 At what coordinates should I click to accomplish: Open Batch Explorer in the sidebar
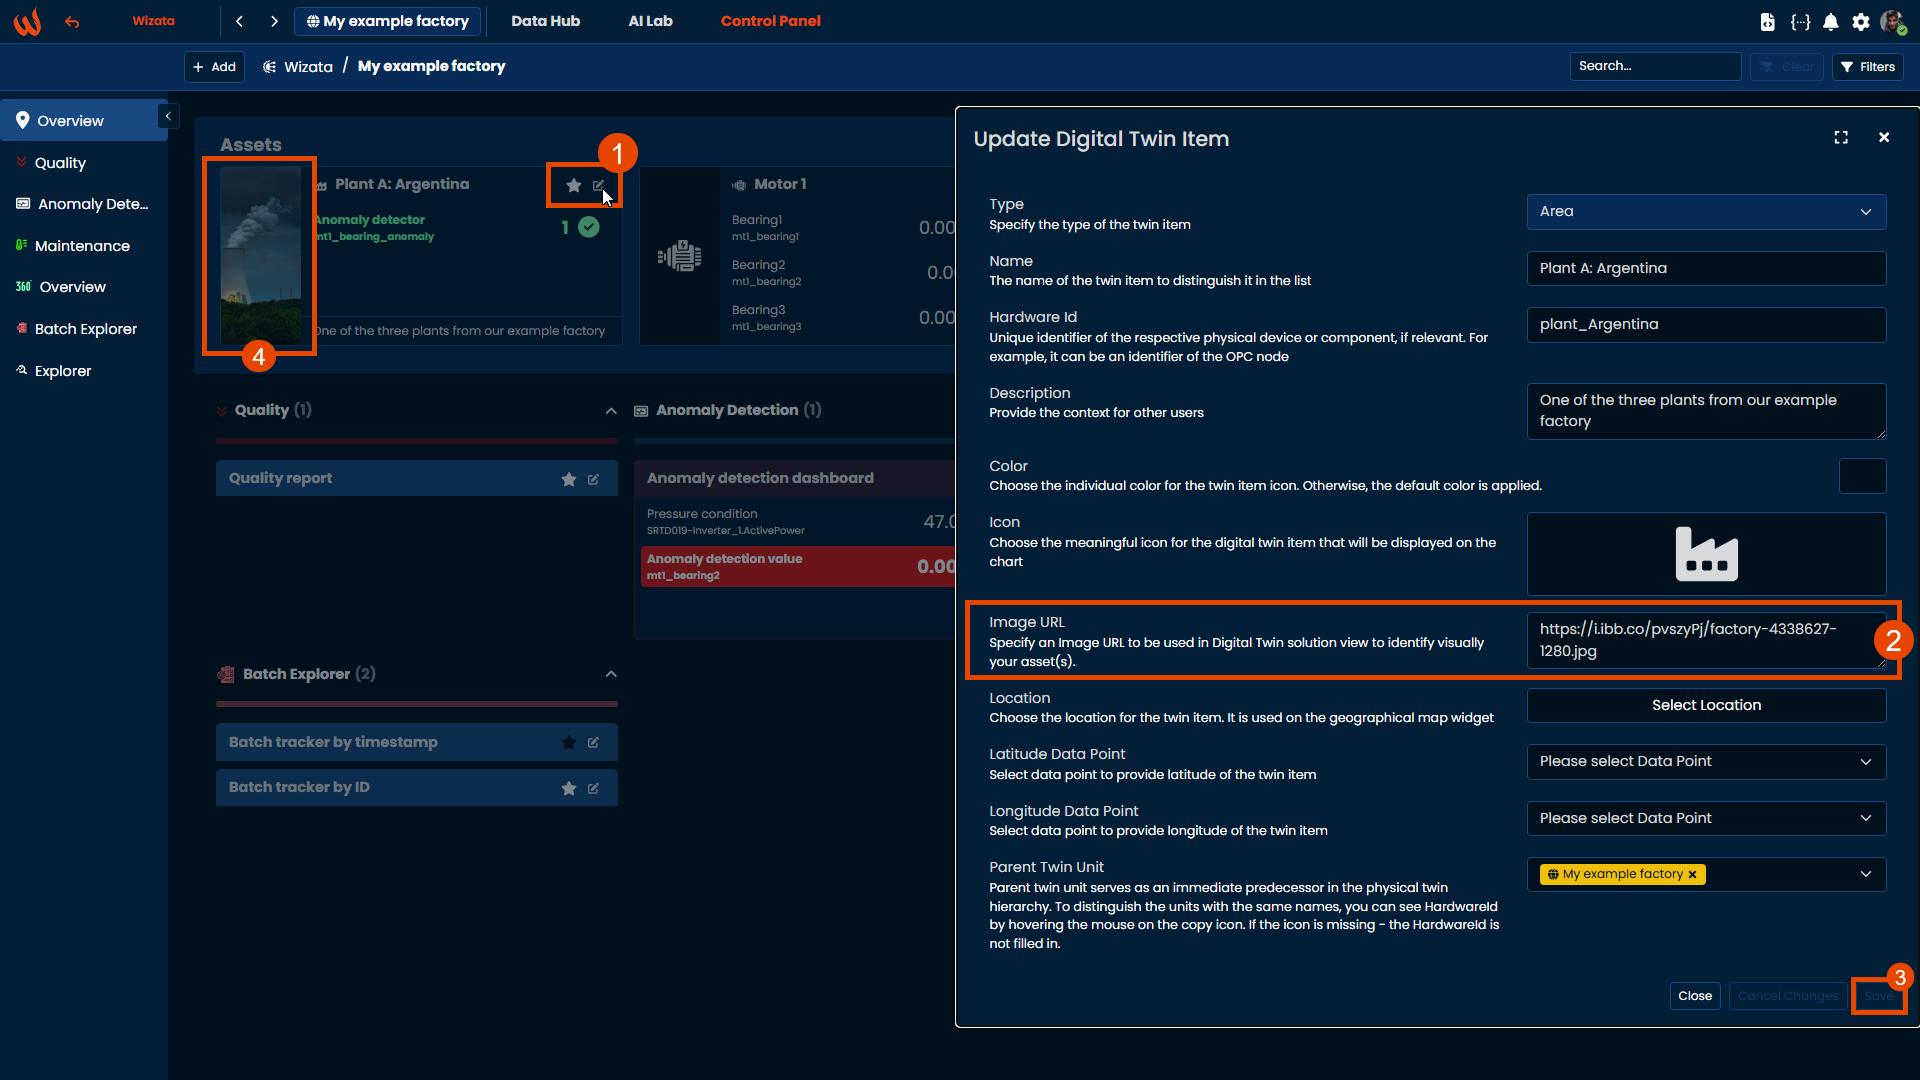click(86, 329)
